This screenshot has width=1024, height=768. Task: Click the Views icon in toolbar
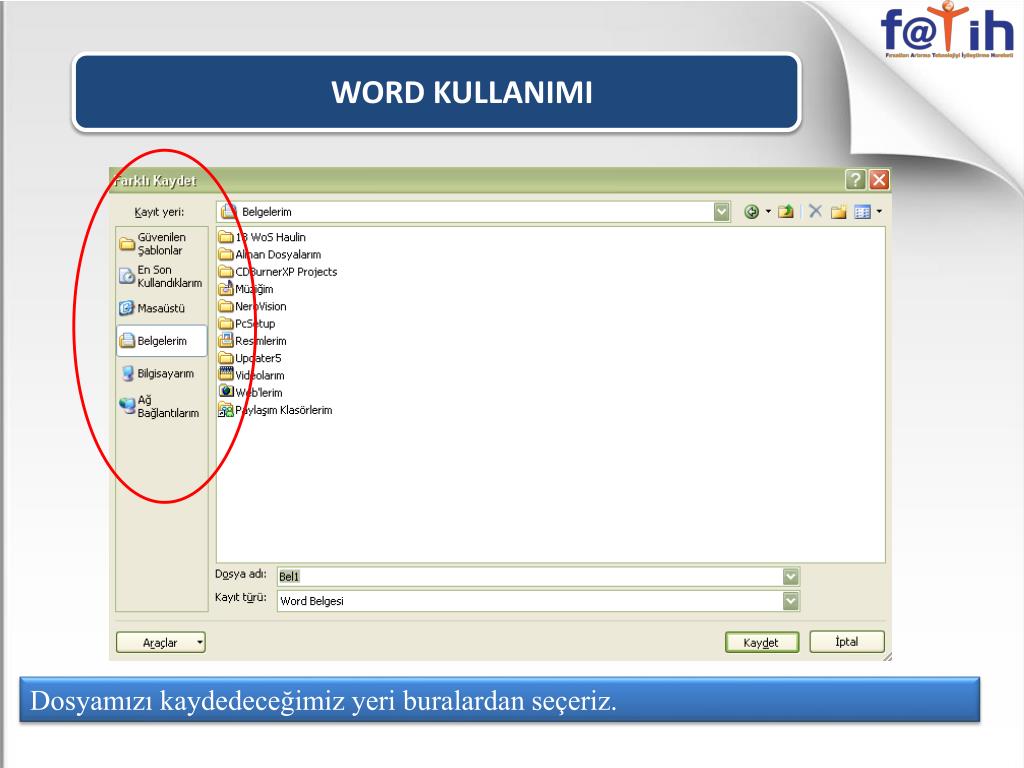tap(862, 212)
